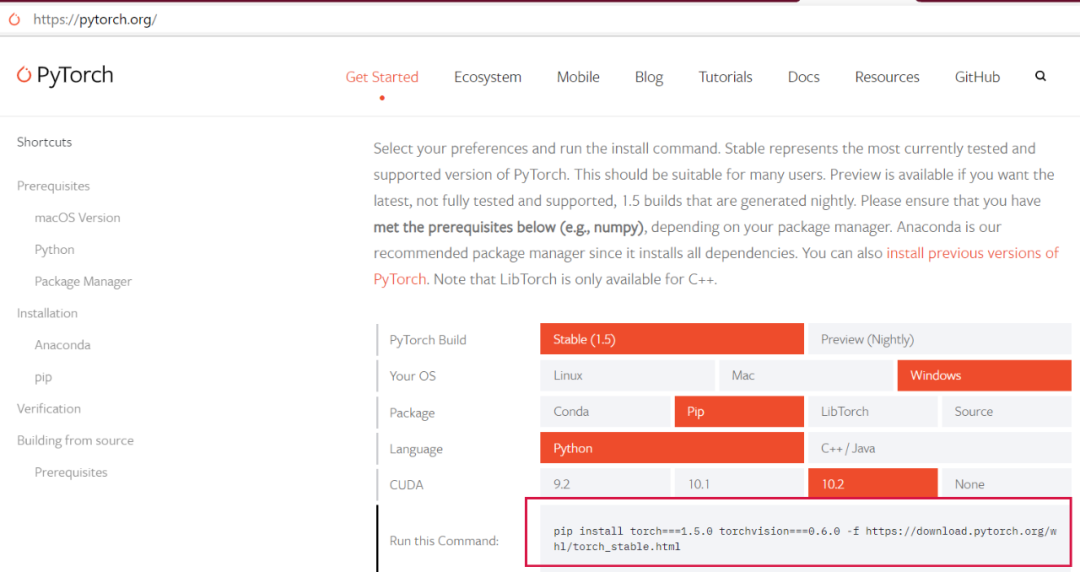Select None for CUDA
The width and height of the screenshot is (1080, 572).
click(x=1006, y=483)
